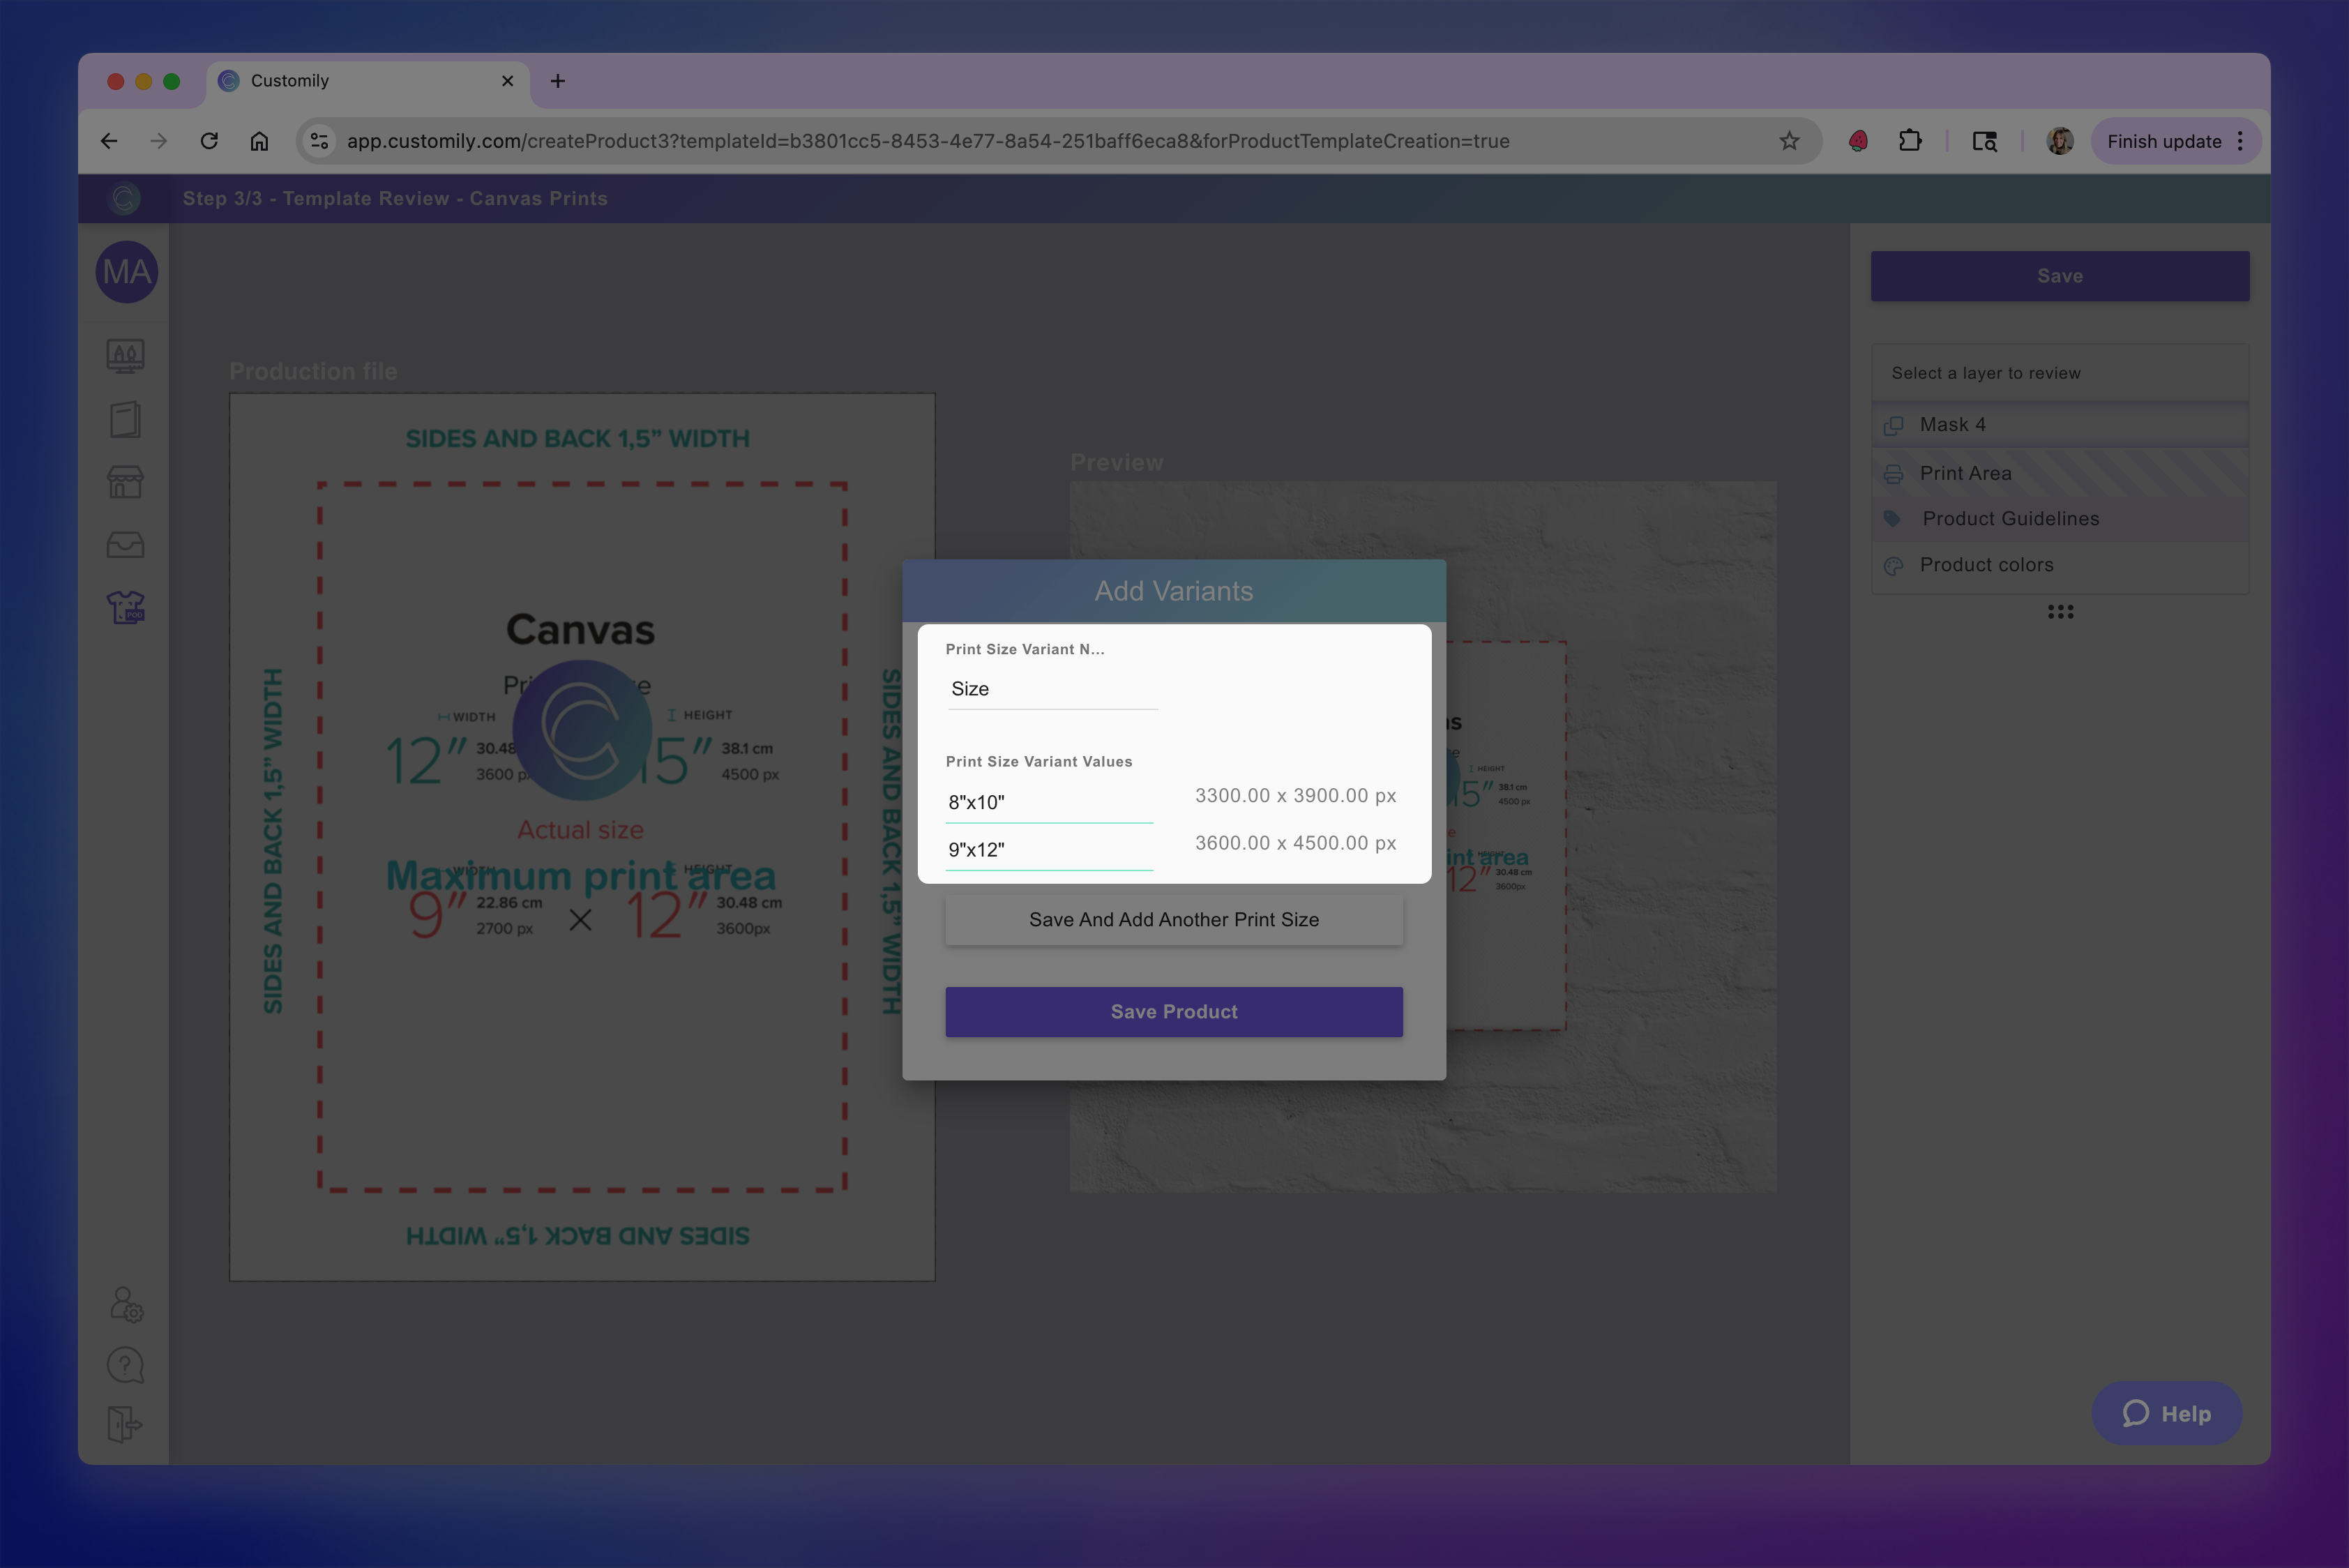The height and width of the screenshot is (1568, 2349).
Task: Click the t-shirt POD products sidebar icon
Action: pos(125,607)
